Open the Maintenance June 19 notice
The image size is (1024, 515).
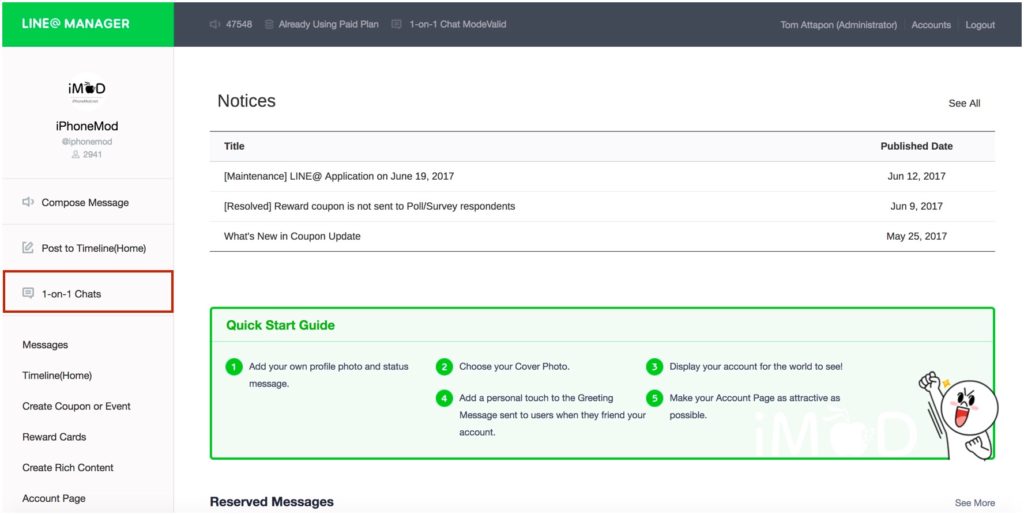pyautogui.click(x=339, y=176)
